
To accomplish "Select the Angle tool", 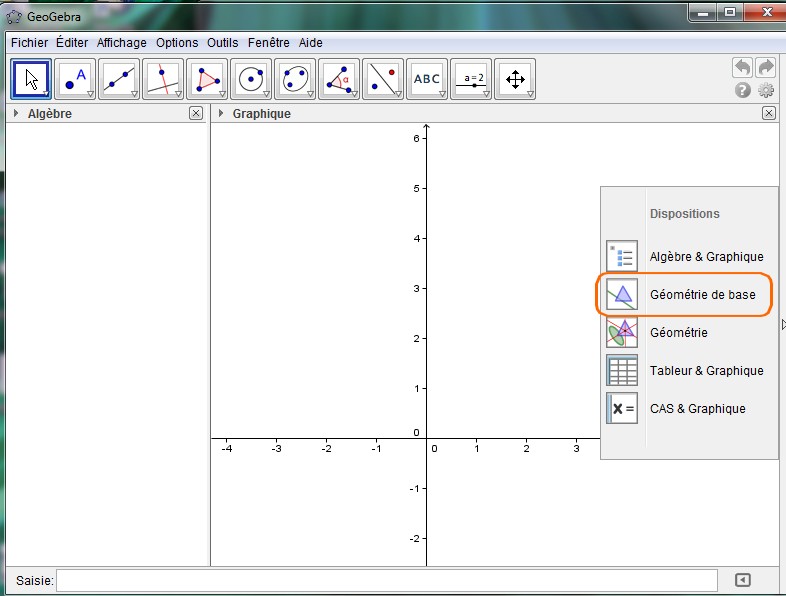I will pyautogui.click(x=339, y=79).
